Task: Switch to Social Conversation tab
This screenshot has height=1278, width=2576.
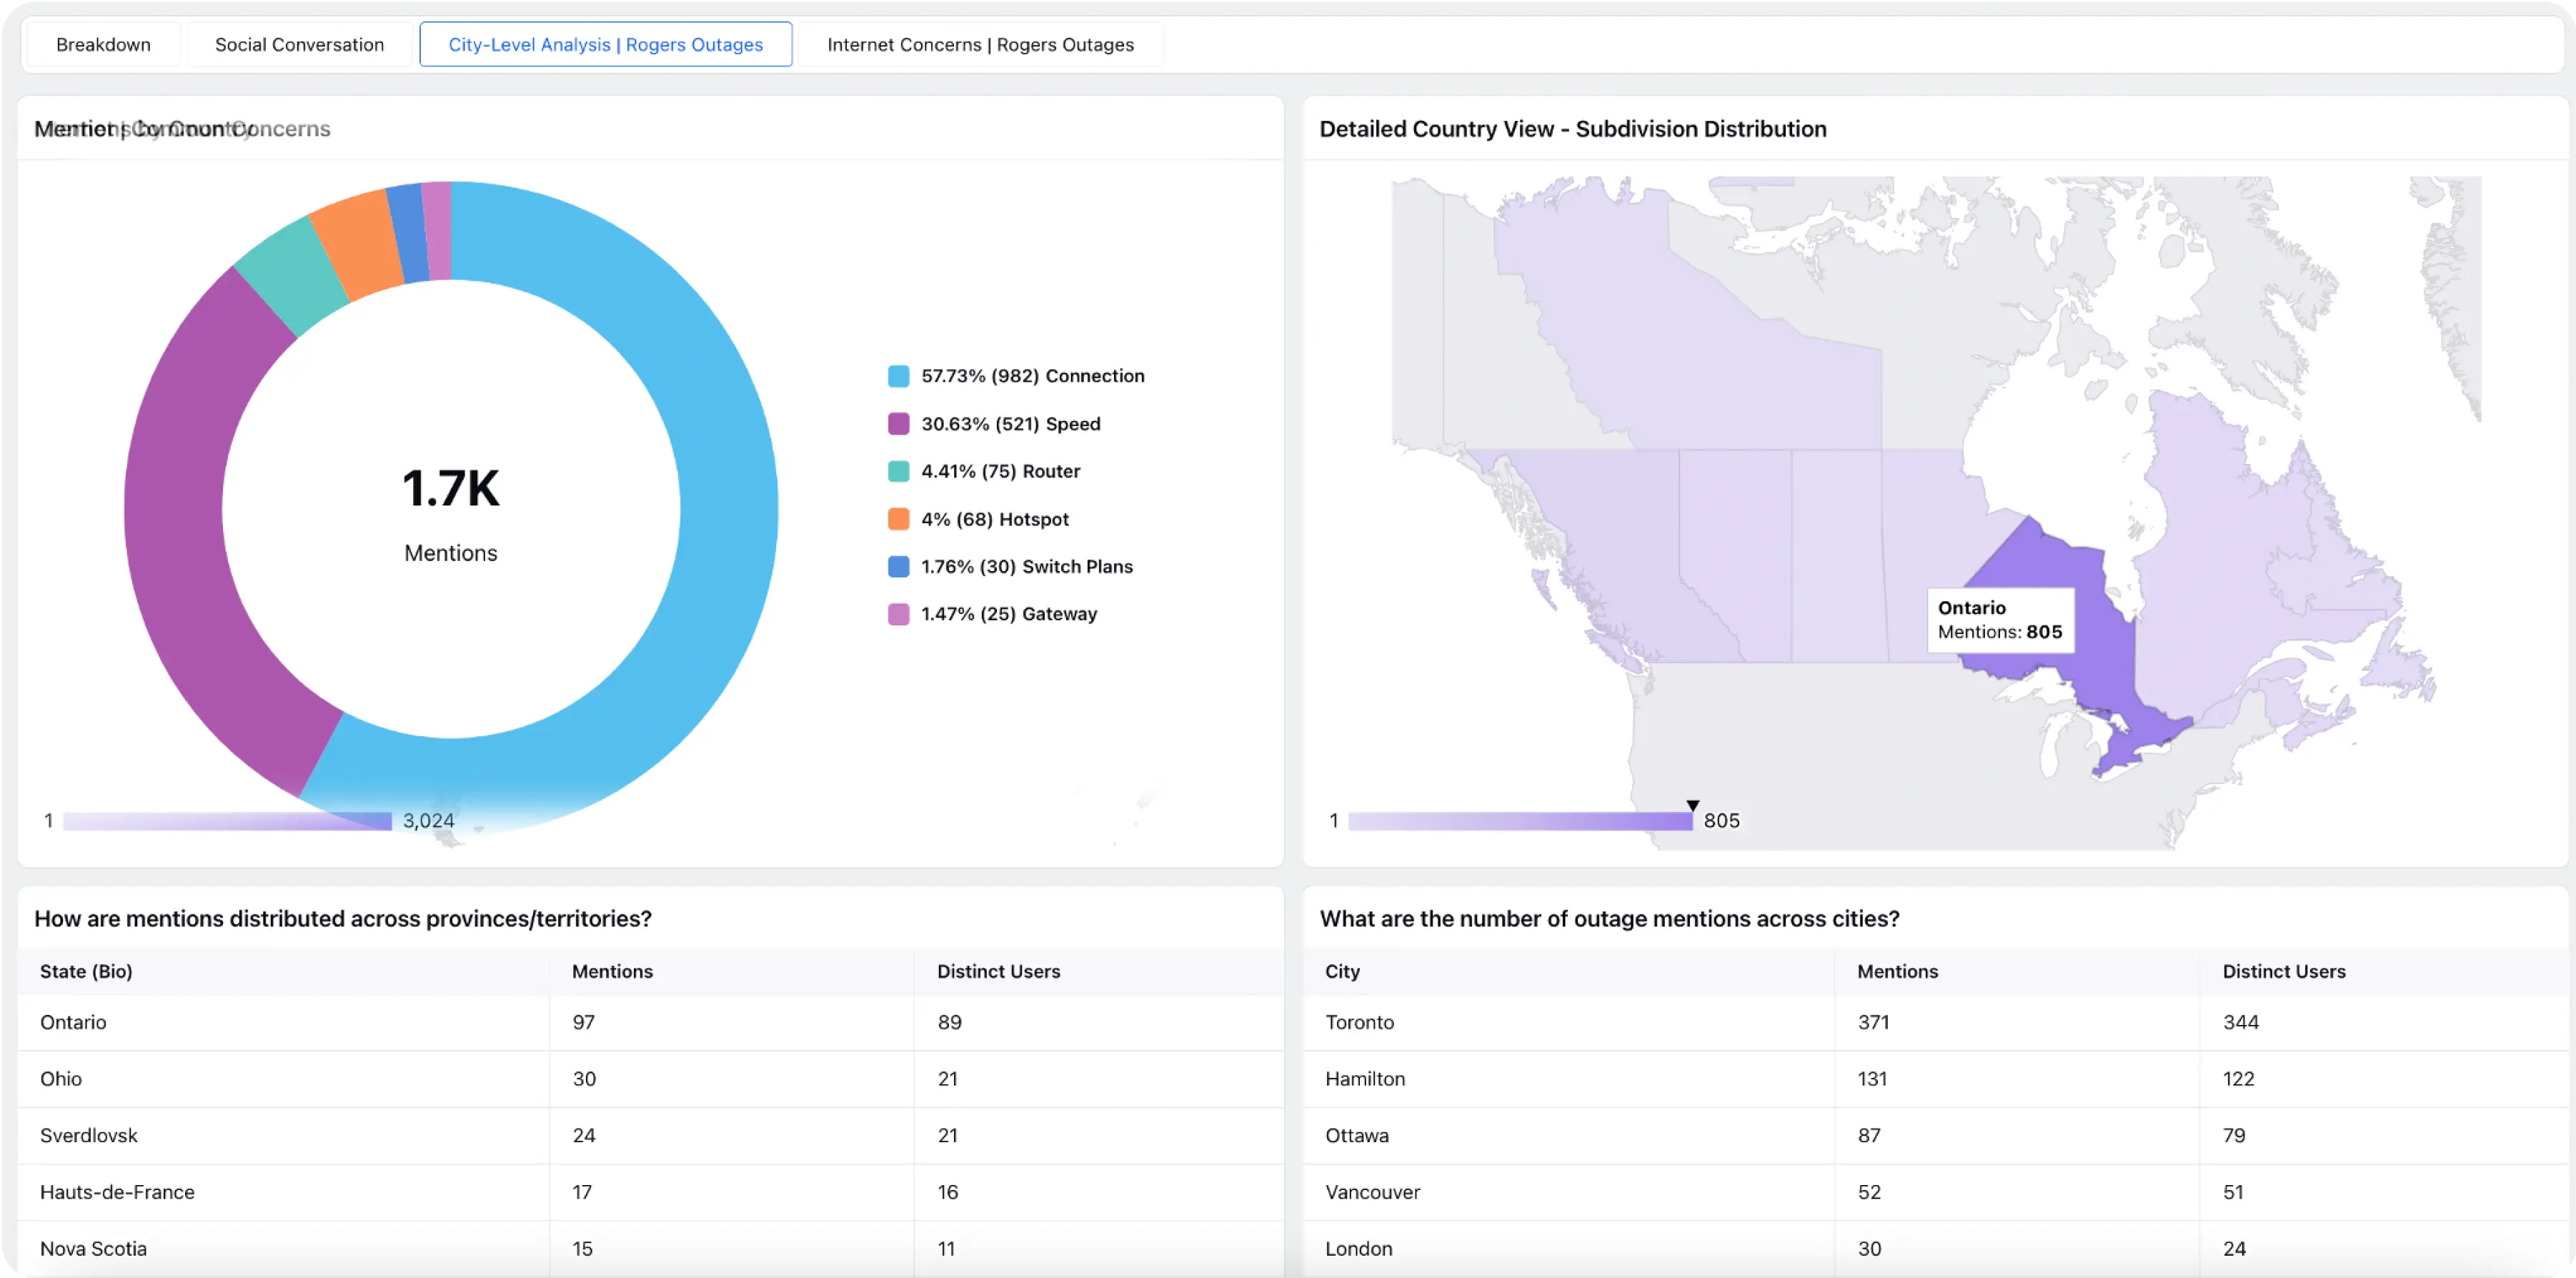Action: (x=299, y=44)
